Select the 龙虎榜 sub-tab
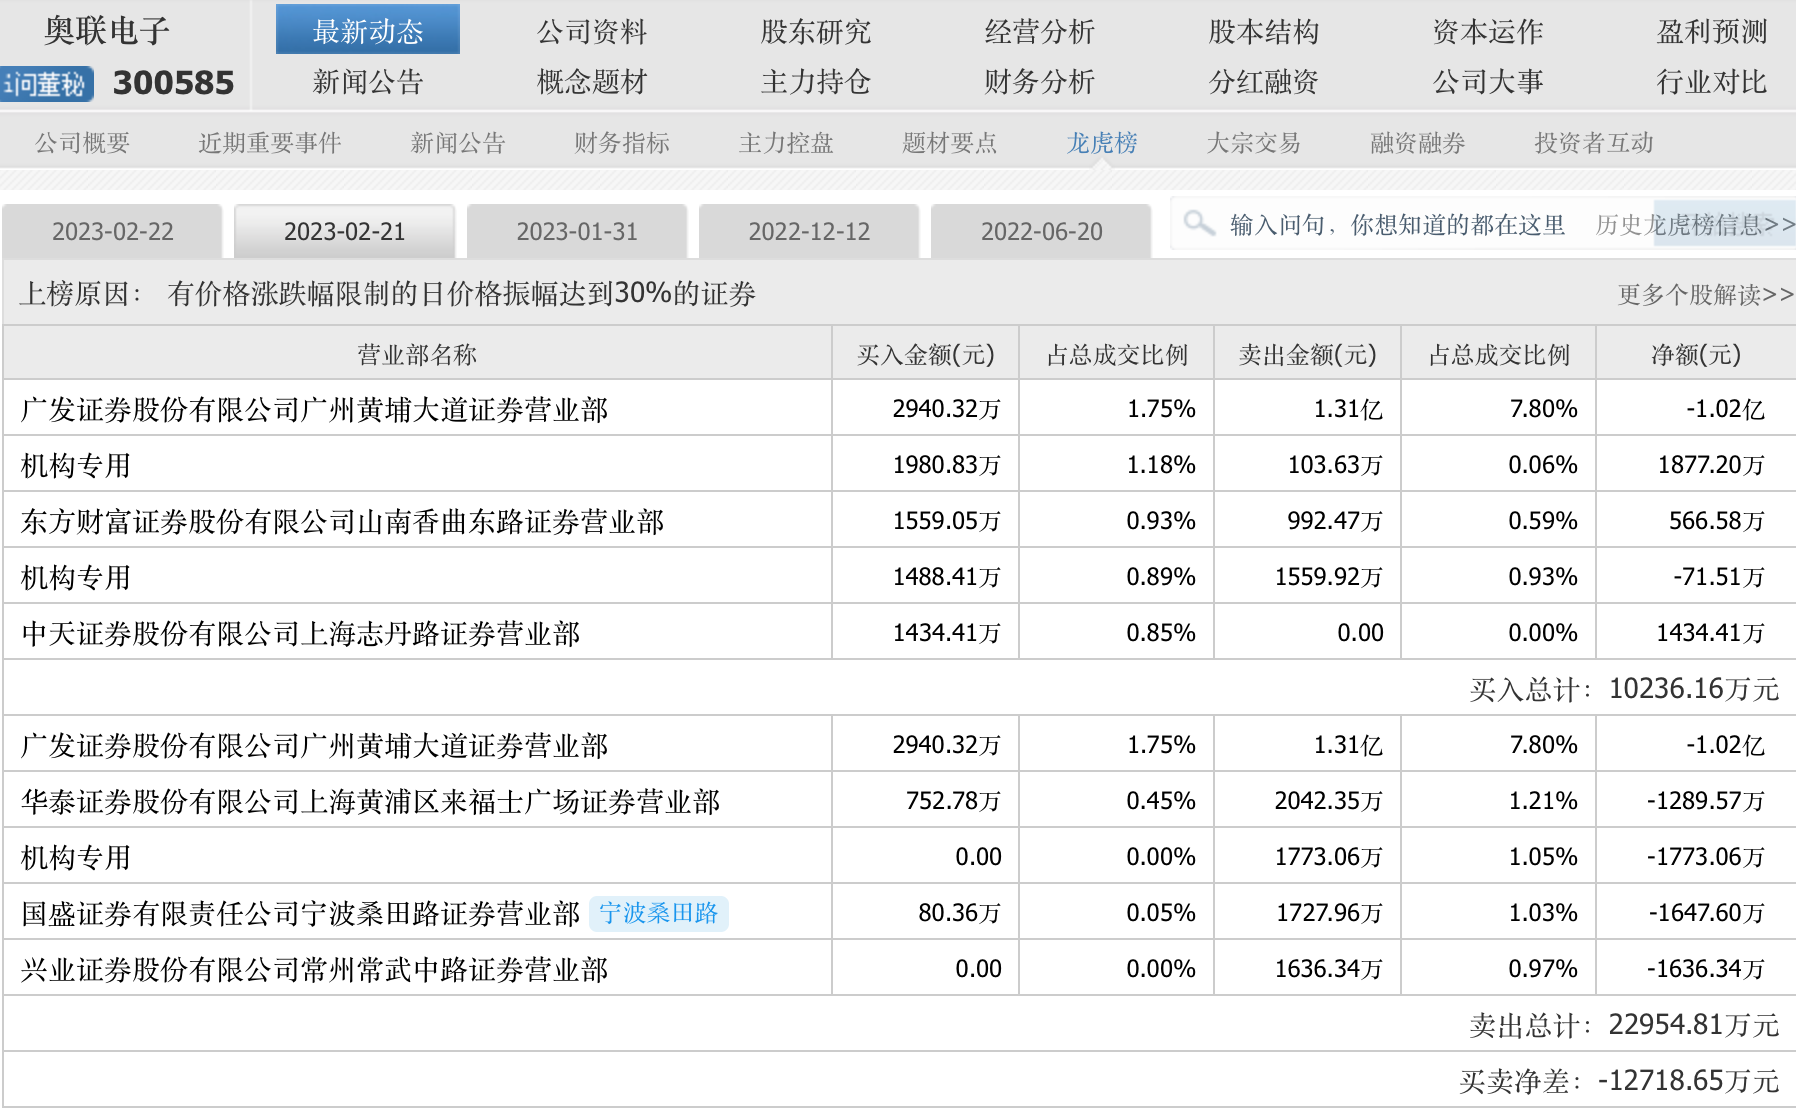The image size is (1796, 1108). 1102,143
